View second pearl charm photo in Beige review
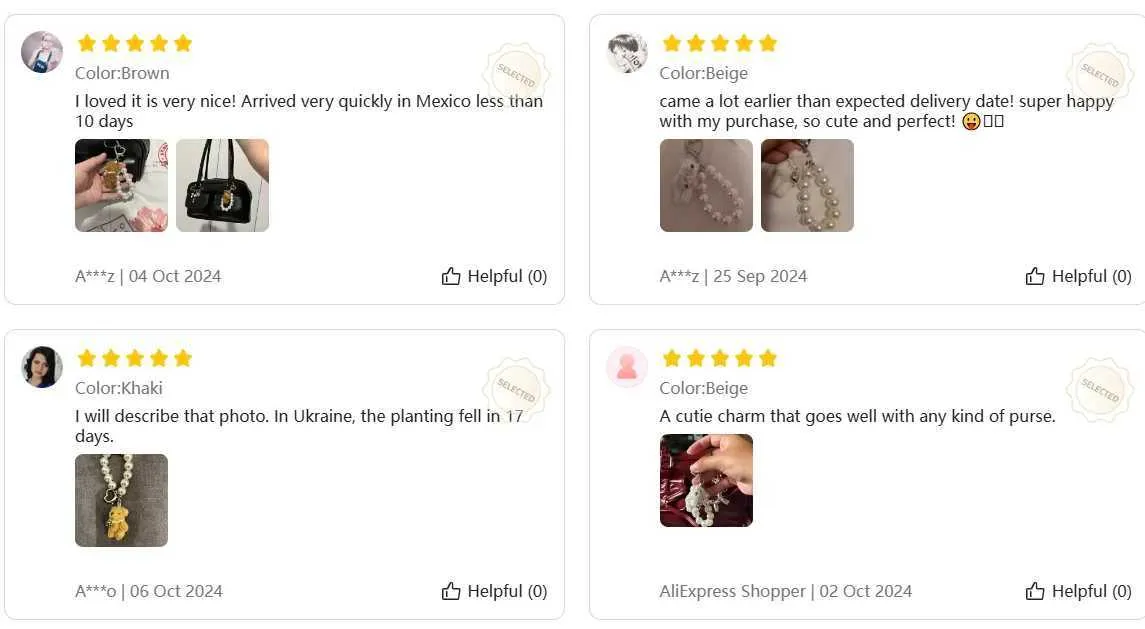 [x=807, y=186]
